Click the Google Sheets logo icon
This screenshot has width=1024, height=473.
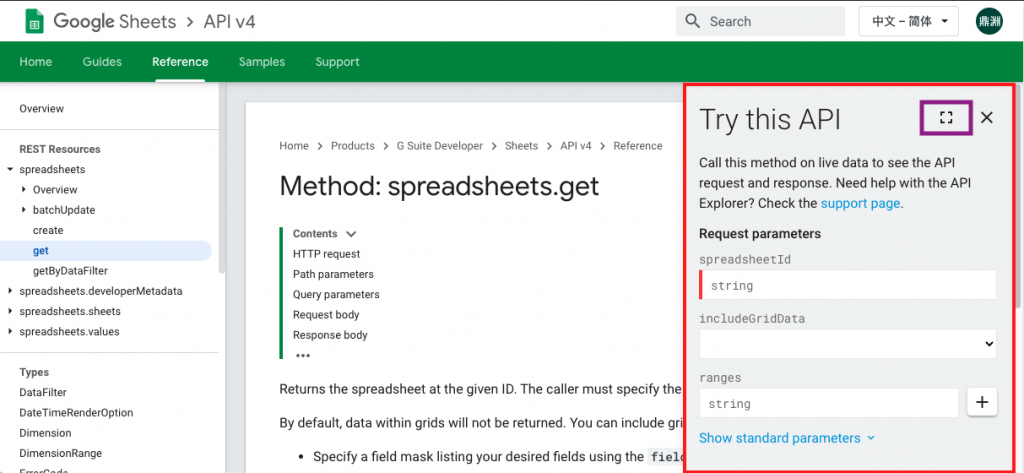pos(35,22)
